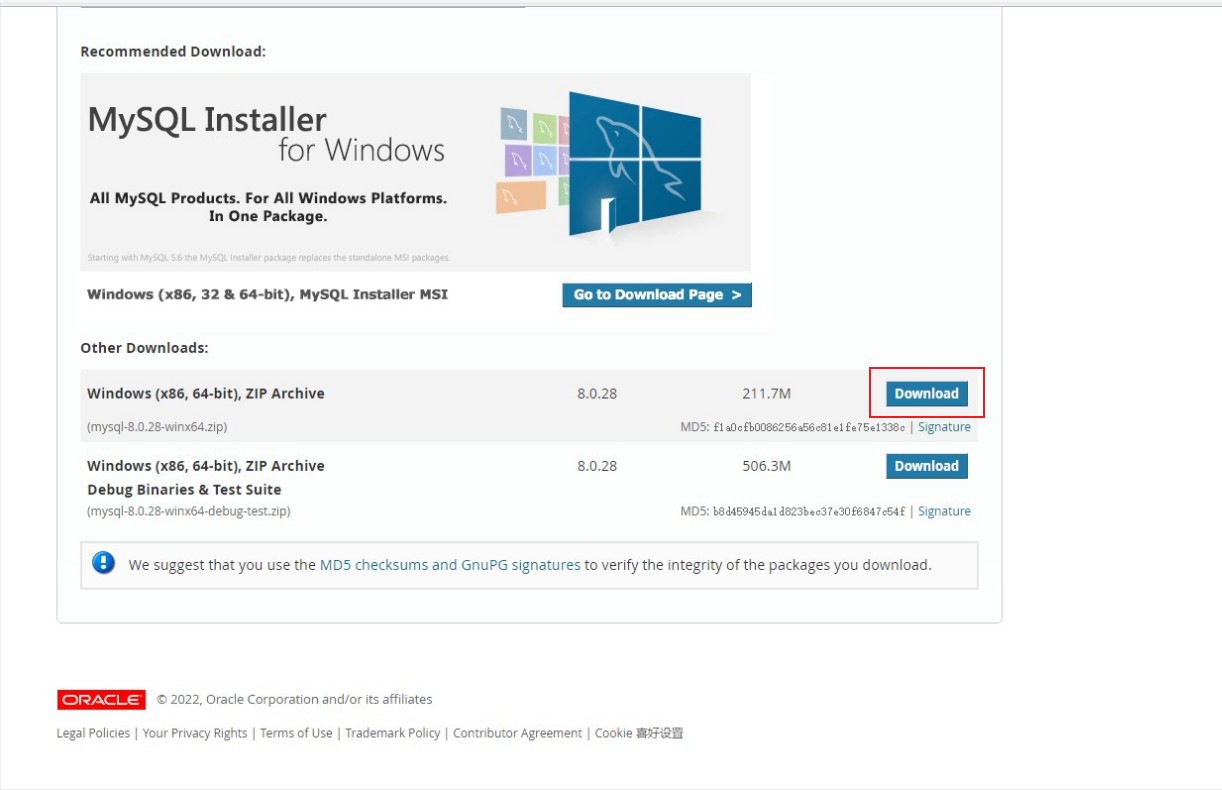
Task: Open Signature link for mysql-8.0.28-winx64.zip
Action: 944,427
